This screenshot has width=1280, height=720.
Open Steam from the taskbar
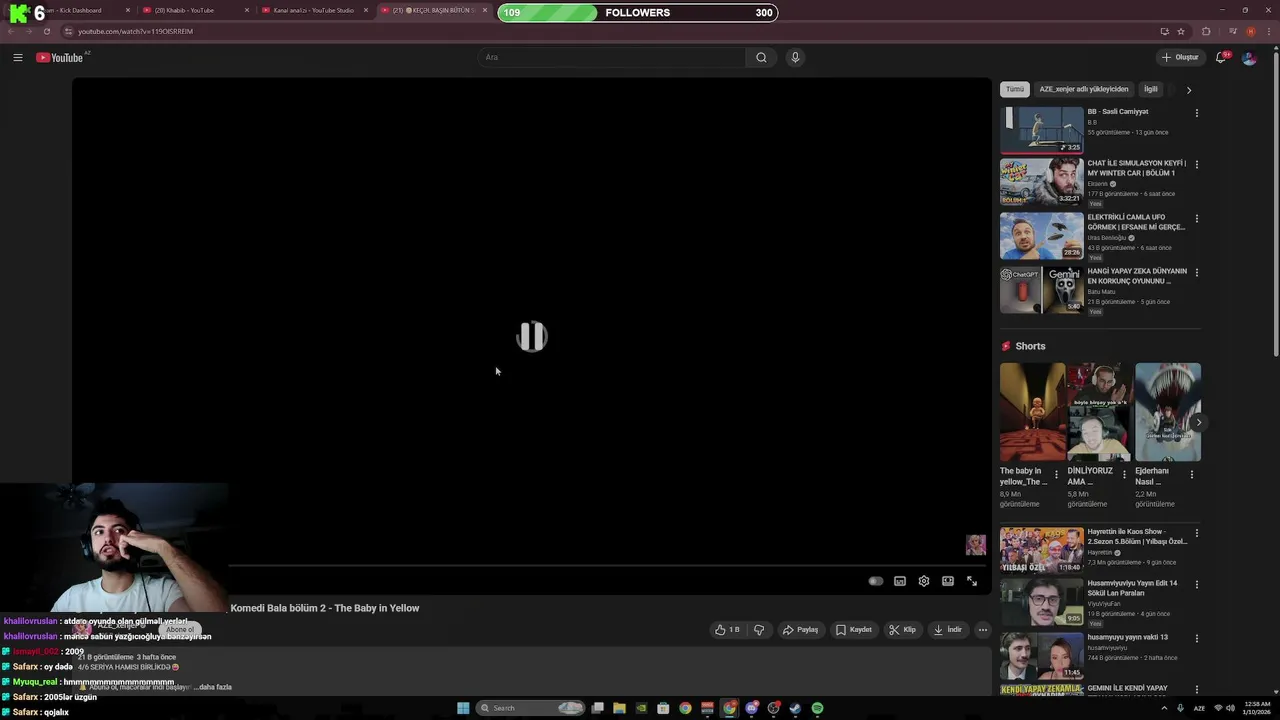pos(795,708)
